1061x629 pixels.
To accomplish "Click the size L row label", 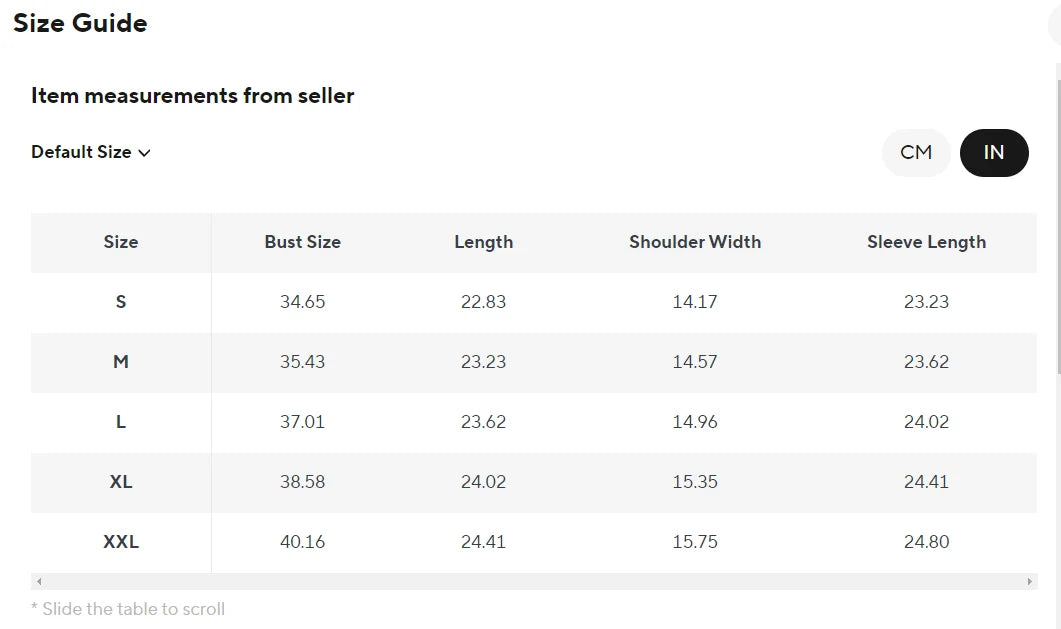I will tap(121, 422).
